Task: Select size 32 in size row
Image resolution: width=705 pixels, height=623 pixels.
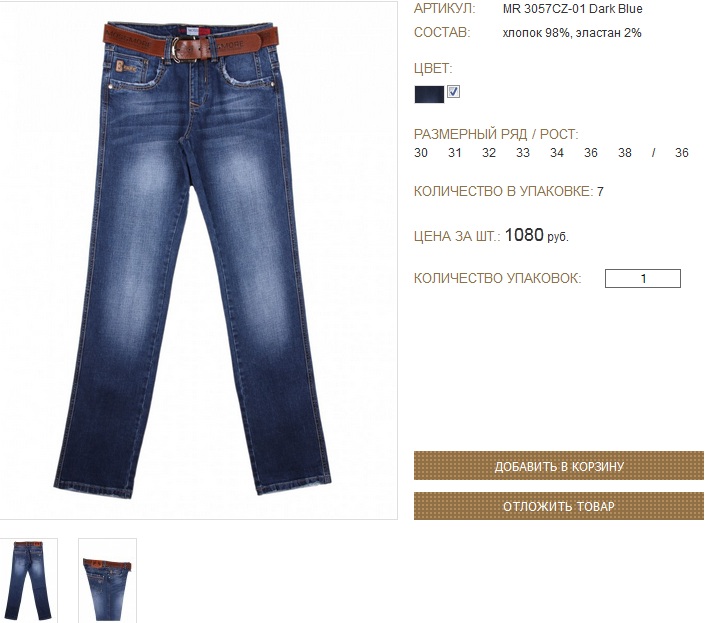Action: coord(489,153)
